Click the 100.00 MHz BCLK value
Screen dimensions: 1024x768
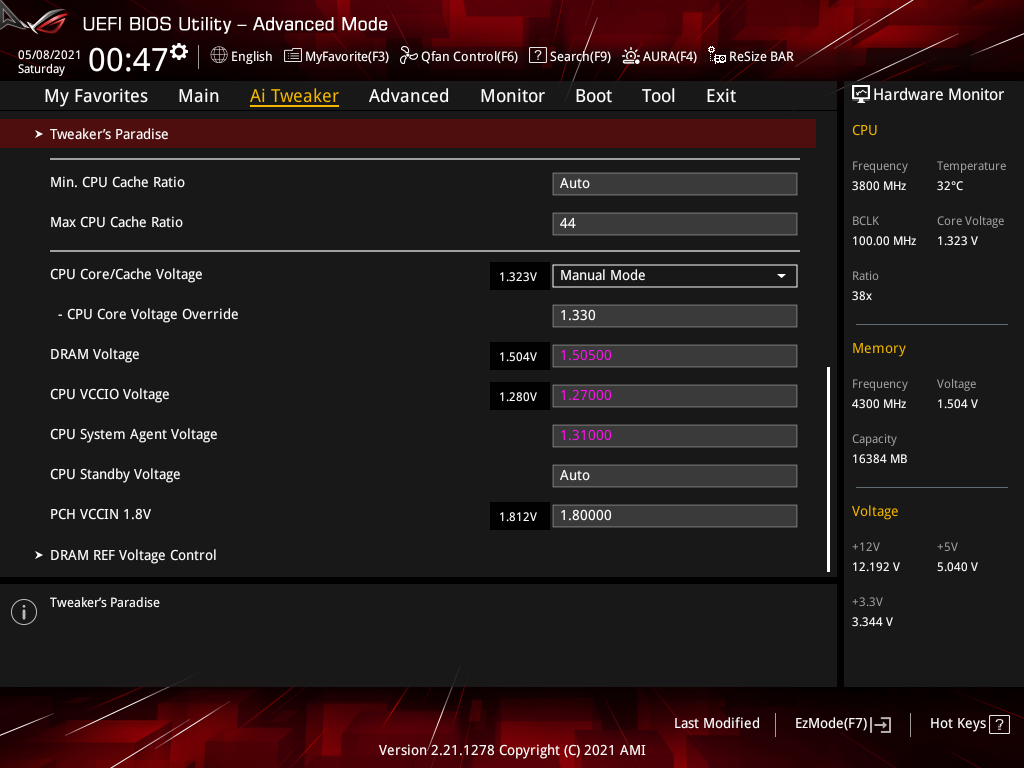tap(884, 241)
